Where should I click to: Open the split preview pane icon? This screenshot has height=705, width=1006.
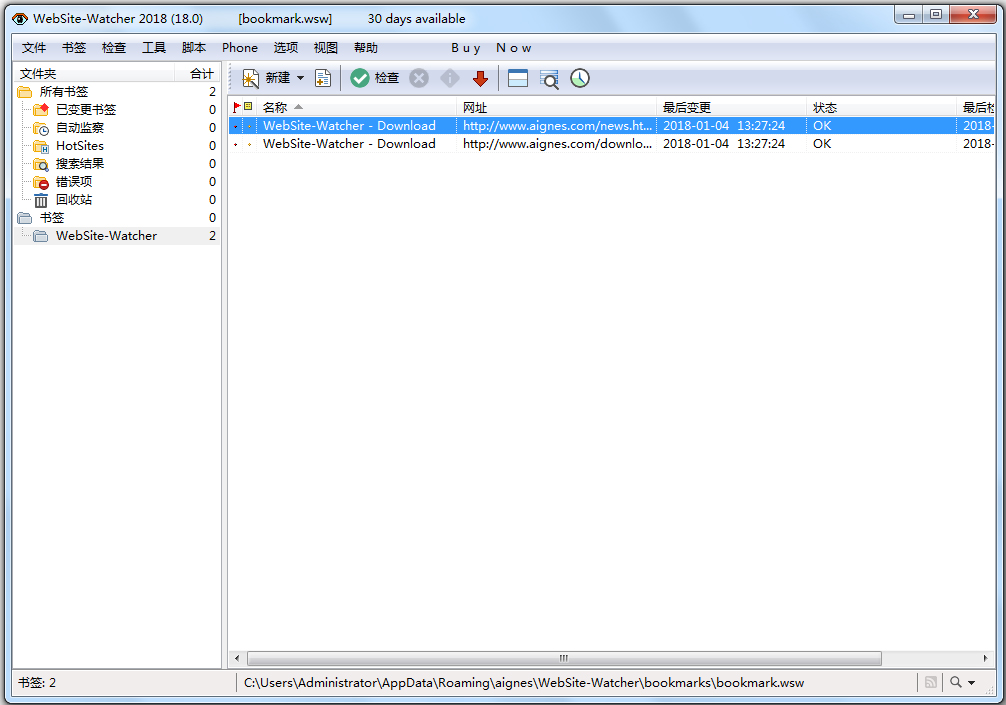(x=517, y=78)
